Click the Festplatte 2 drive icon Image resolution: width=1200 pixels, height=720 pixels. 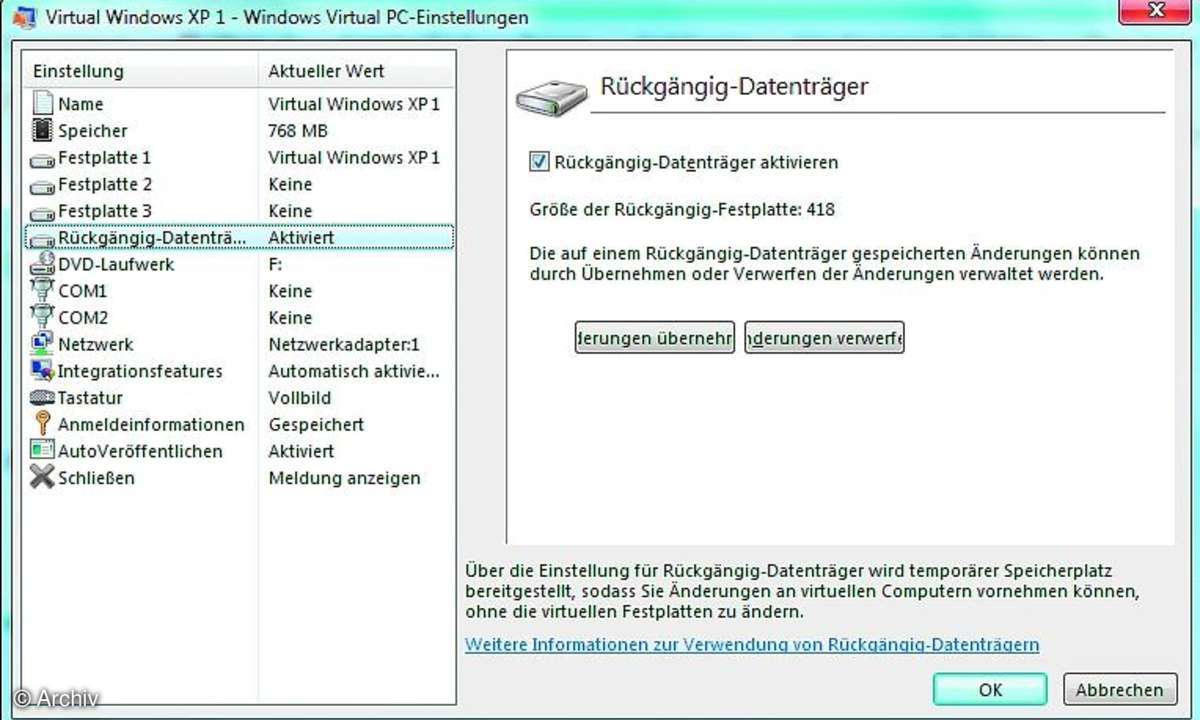(42, 186)
